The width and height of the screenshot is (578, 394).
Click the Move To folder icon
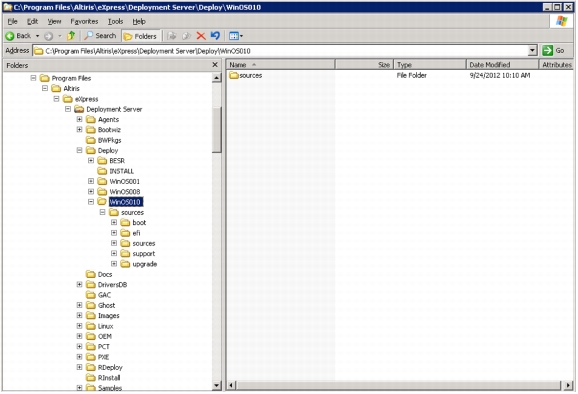coord(172,36)
